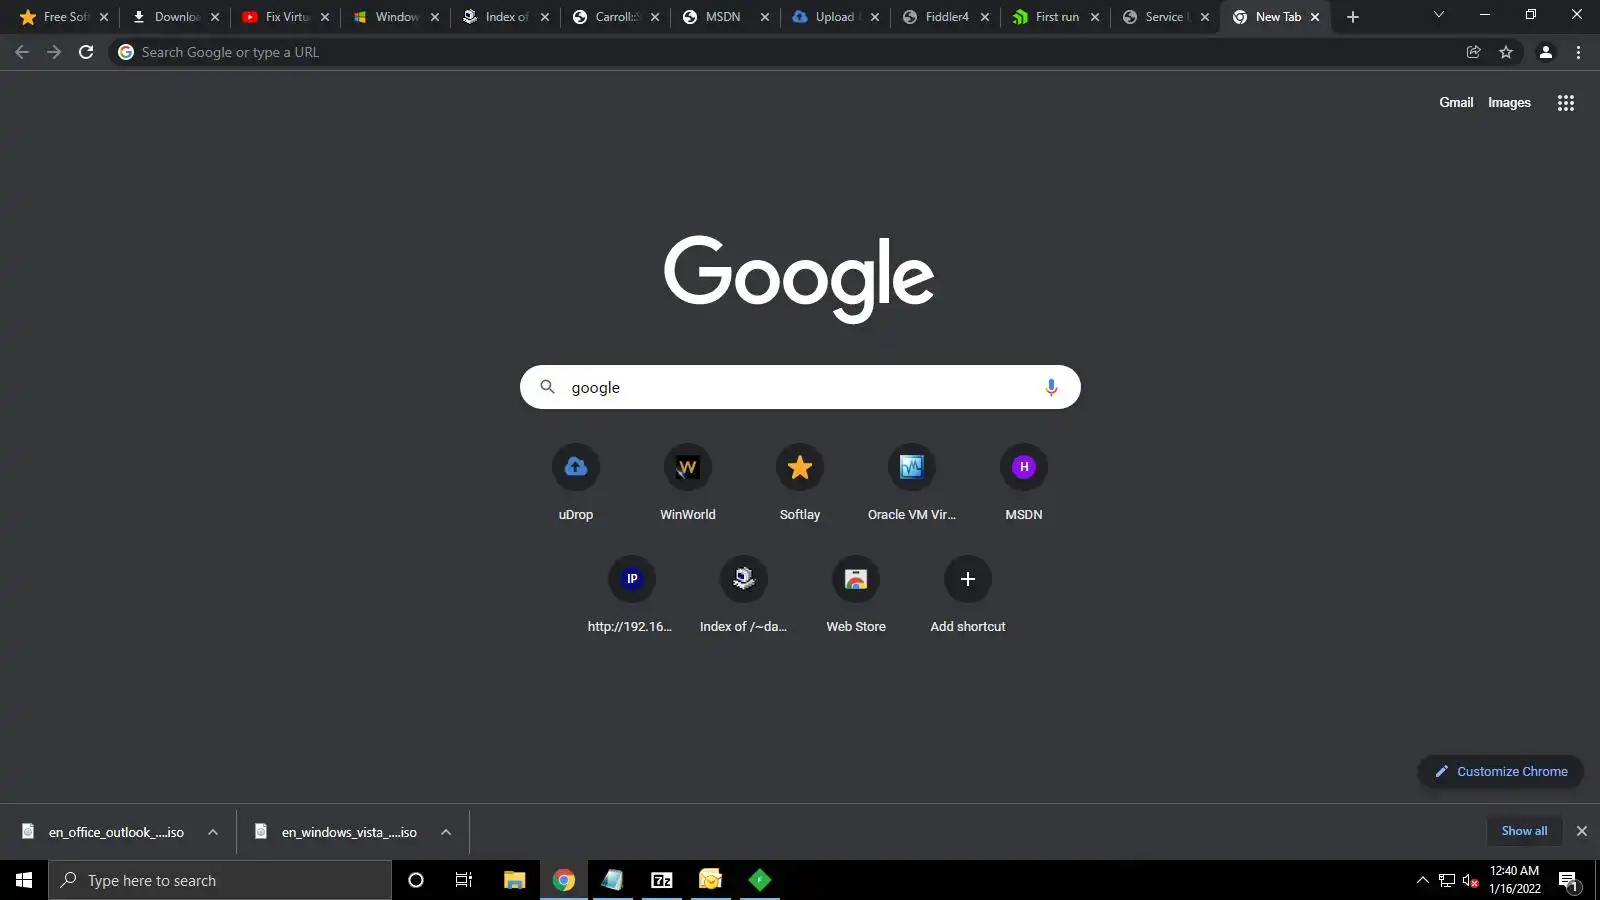Switch to the Upload tab
Viewport: 1600px width, 900px height.
click(836, 17)
